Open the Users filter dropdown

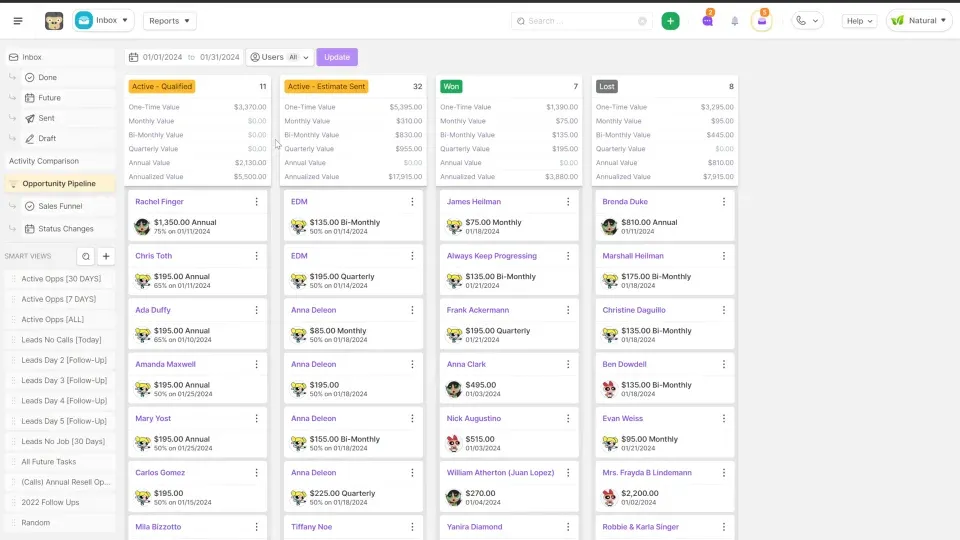[x=280, y=57]
